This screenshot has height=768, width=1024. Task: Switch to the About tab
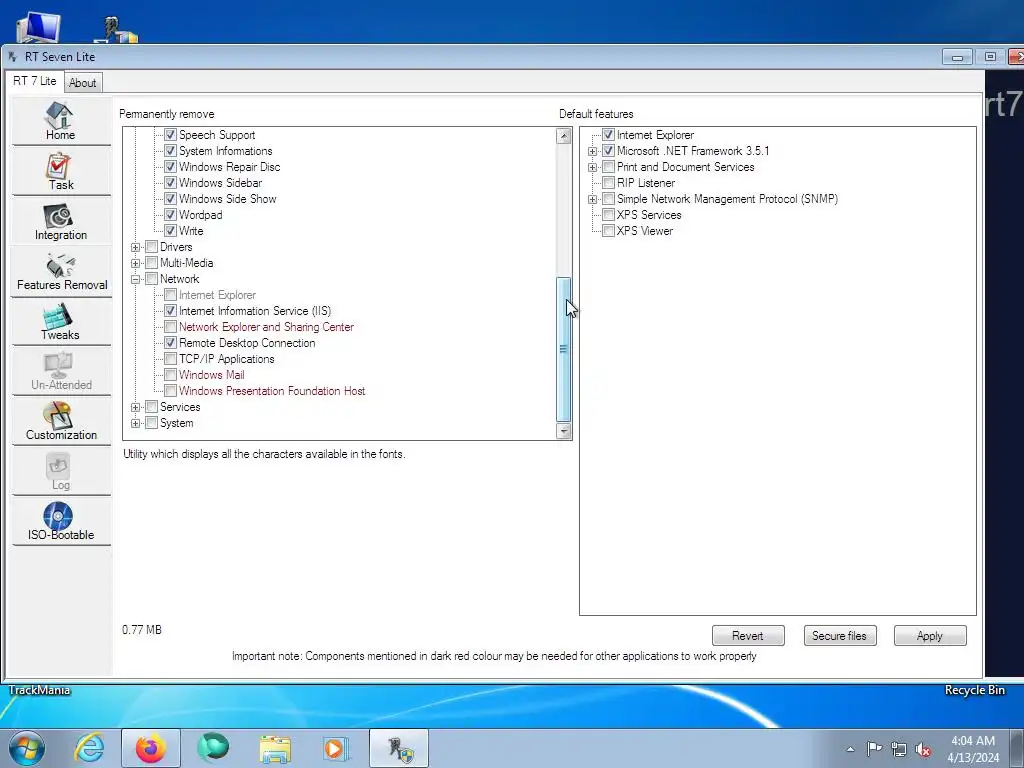coord(82,83)
